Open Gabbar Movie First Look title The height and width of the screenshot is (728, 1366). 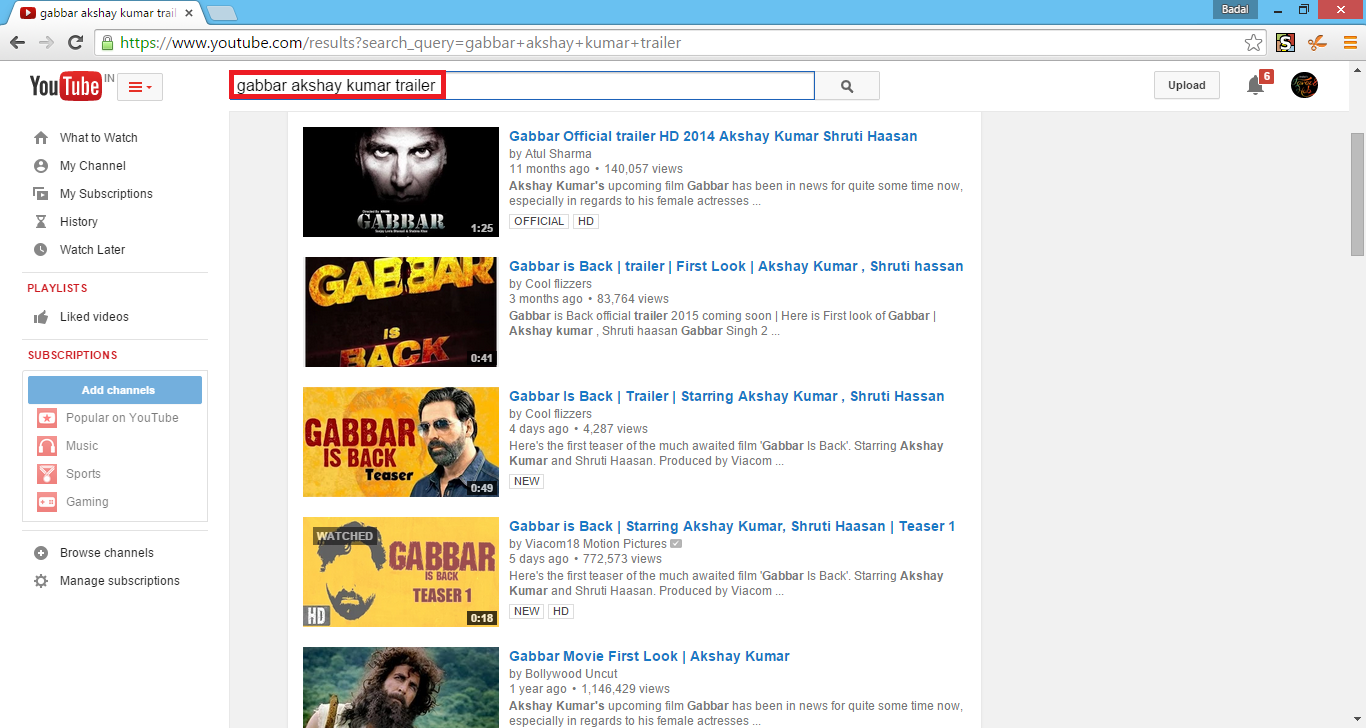point(649,656)
